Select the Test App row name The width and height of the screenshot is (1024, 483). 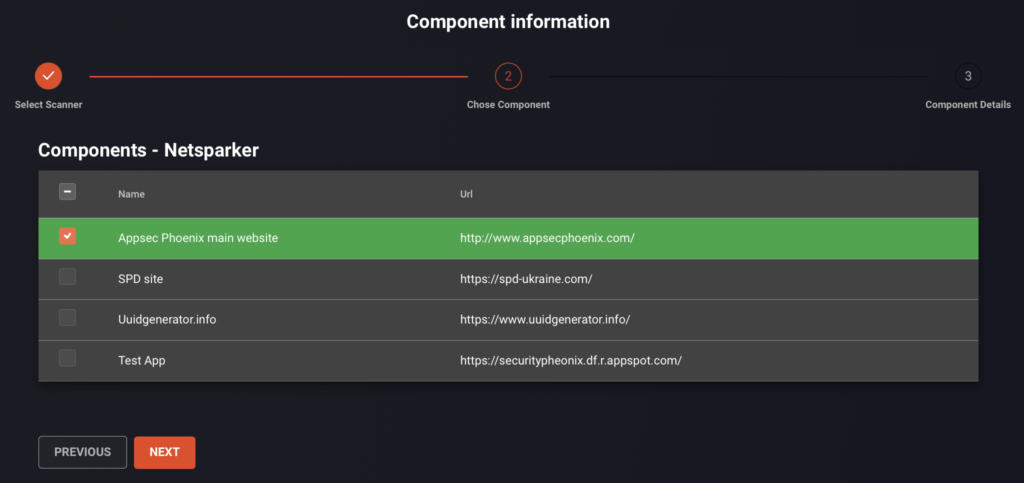click(142, 360)
